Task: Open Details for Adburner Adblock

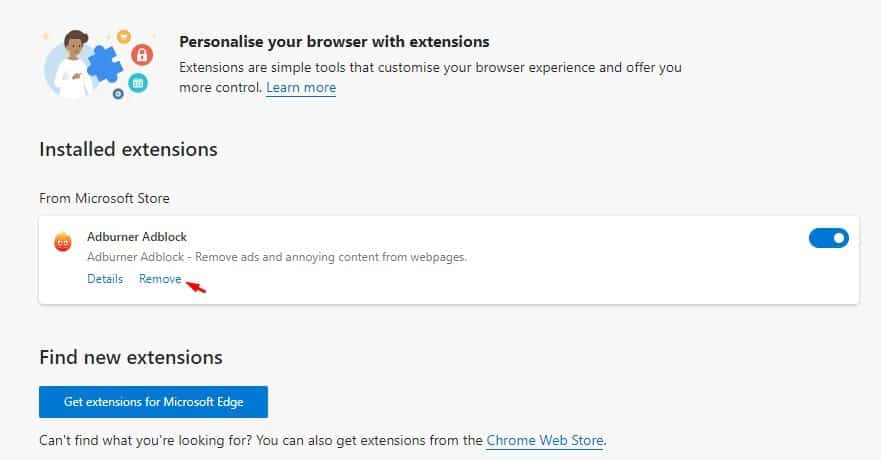Action: pyautogui.click(x=105, y=279)
